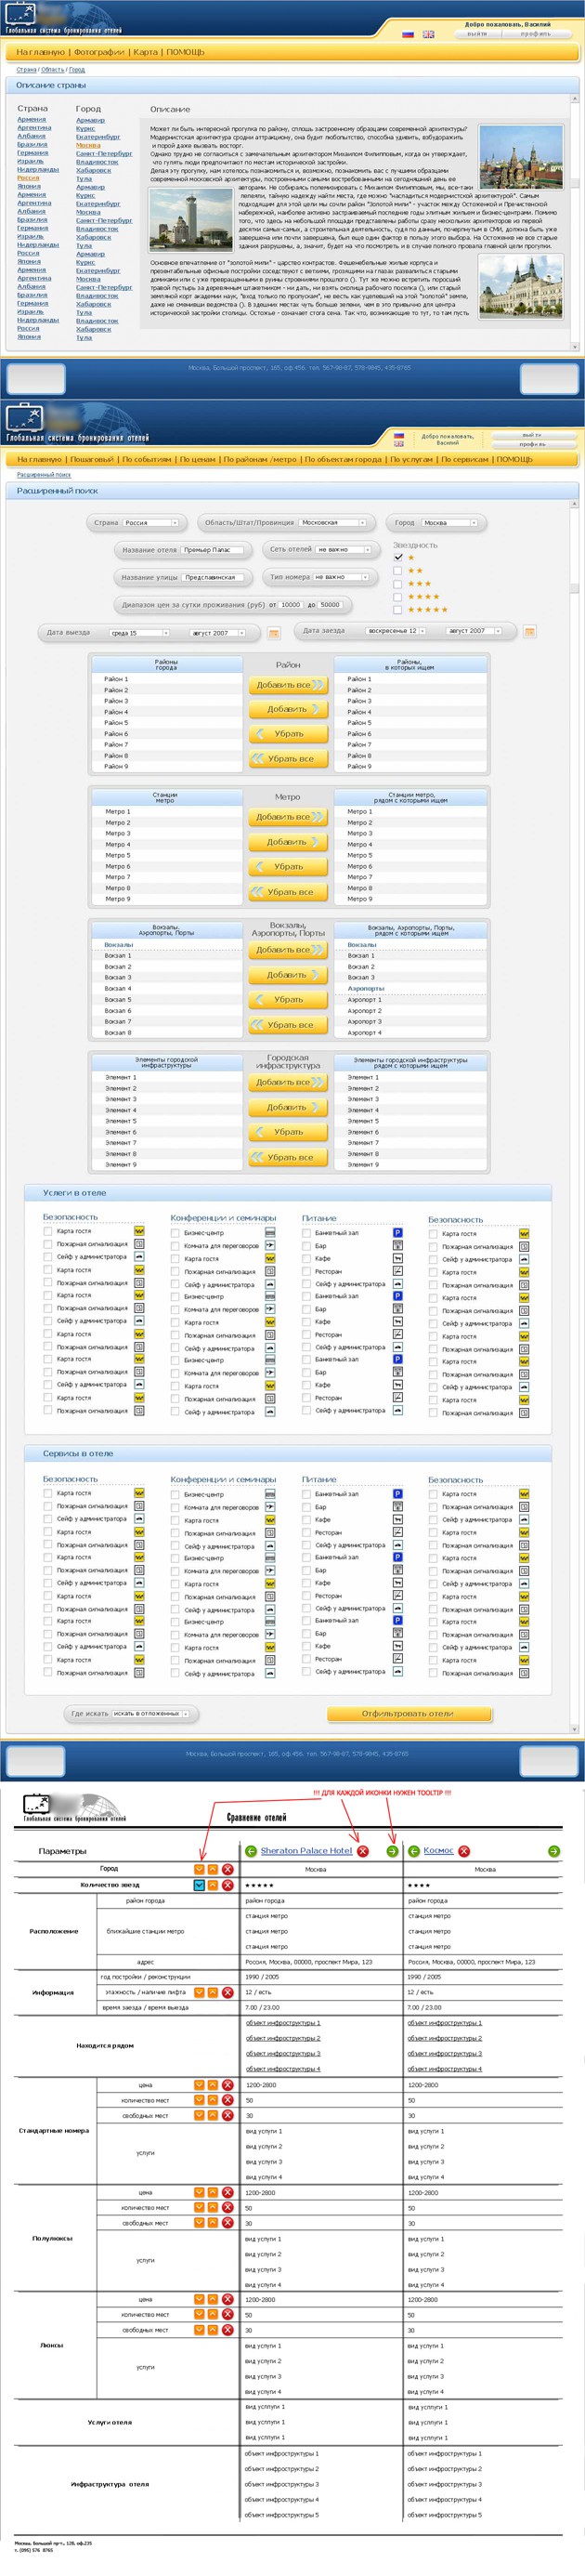Click price range 'до' field with 50000
Viewport: 585px width, 2576px height.
click(x=330, y=605)
